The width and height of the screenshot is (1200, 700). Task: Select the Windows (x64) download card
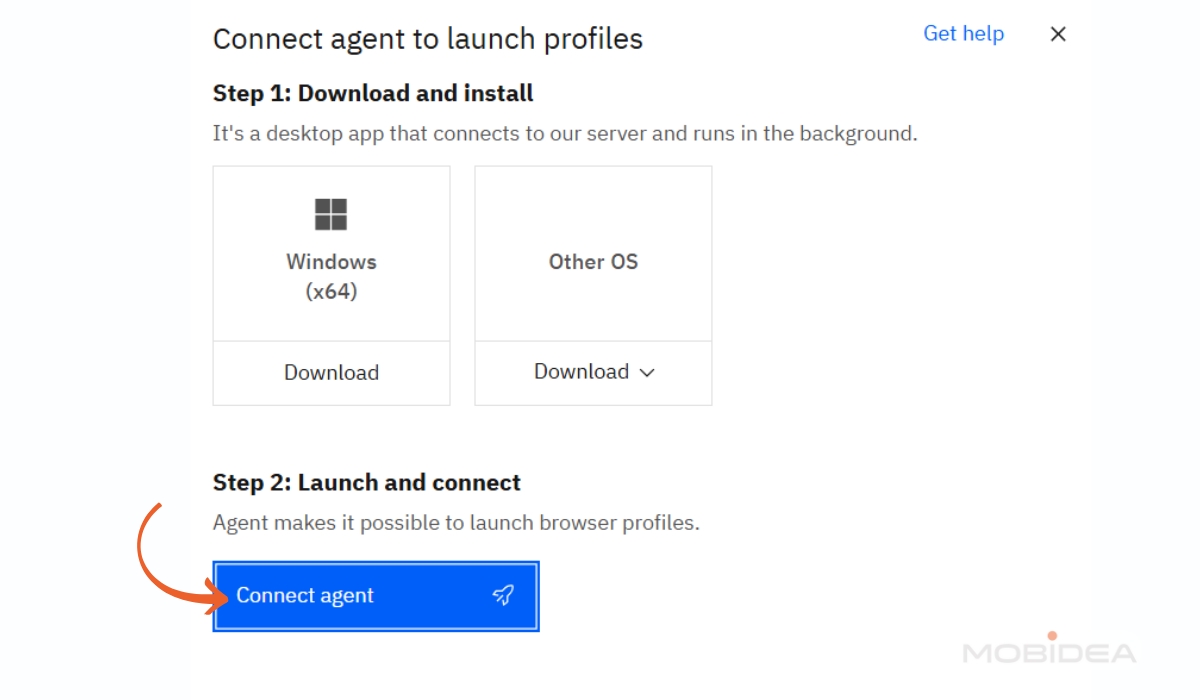pyautogui.click(x=331, y=252)
